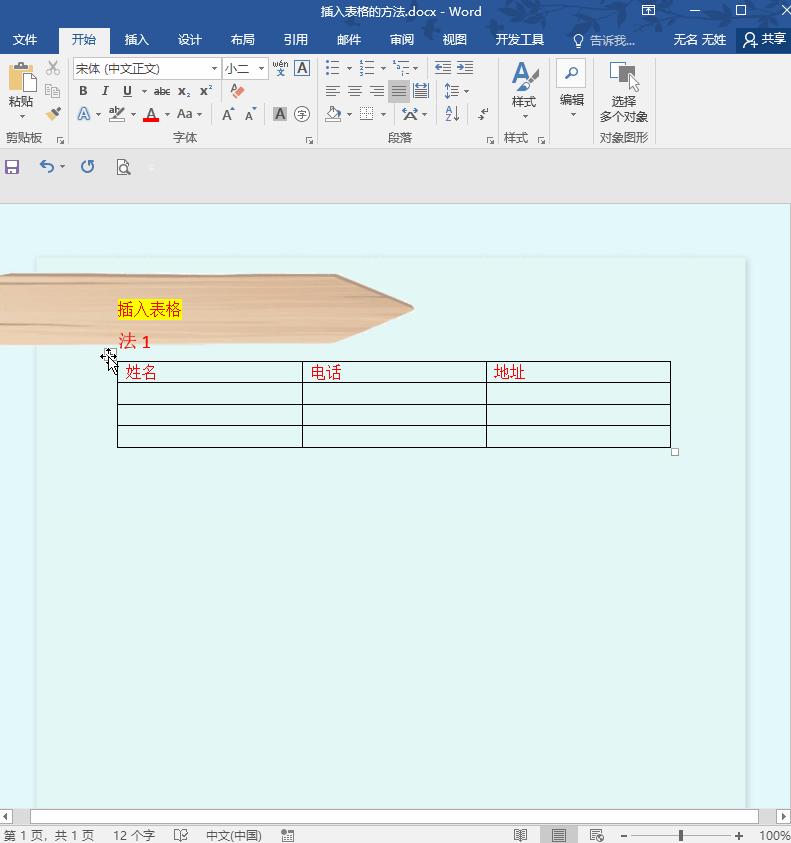Toggle bold formatting
The height and width of the screenshot is (843, 791).
click(83, 91)
